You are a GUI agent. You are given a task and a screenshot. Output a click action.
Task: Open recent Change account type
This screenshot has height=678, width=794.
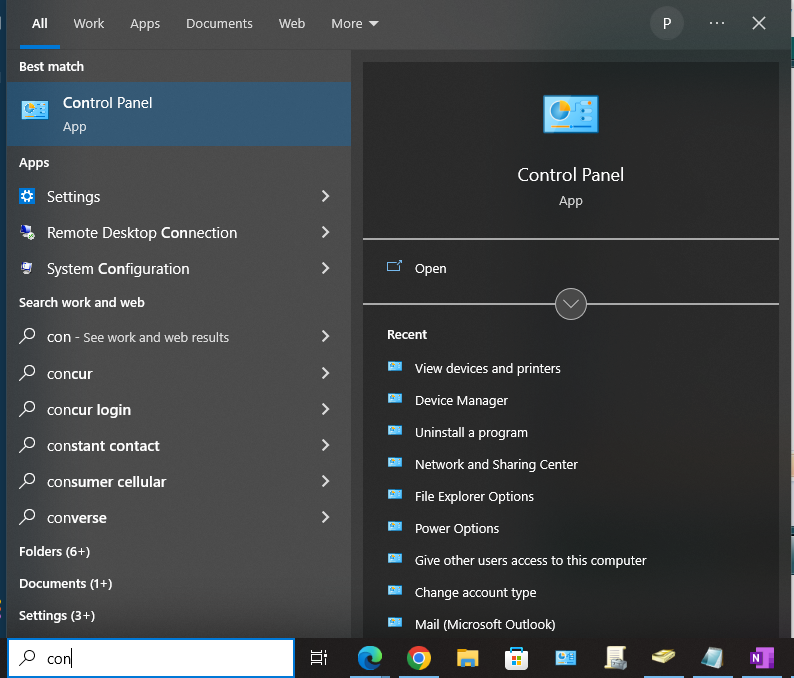[475, 592]
